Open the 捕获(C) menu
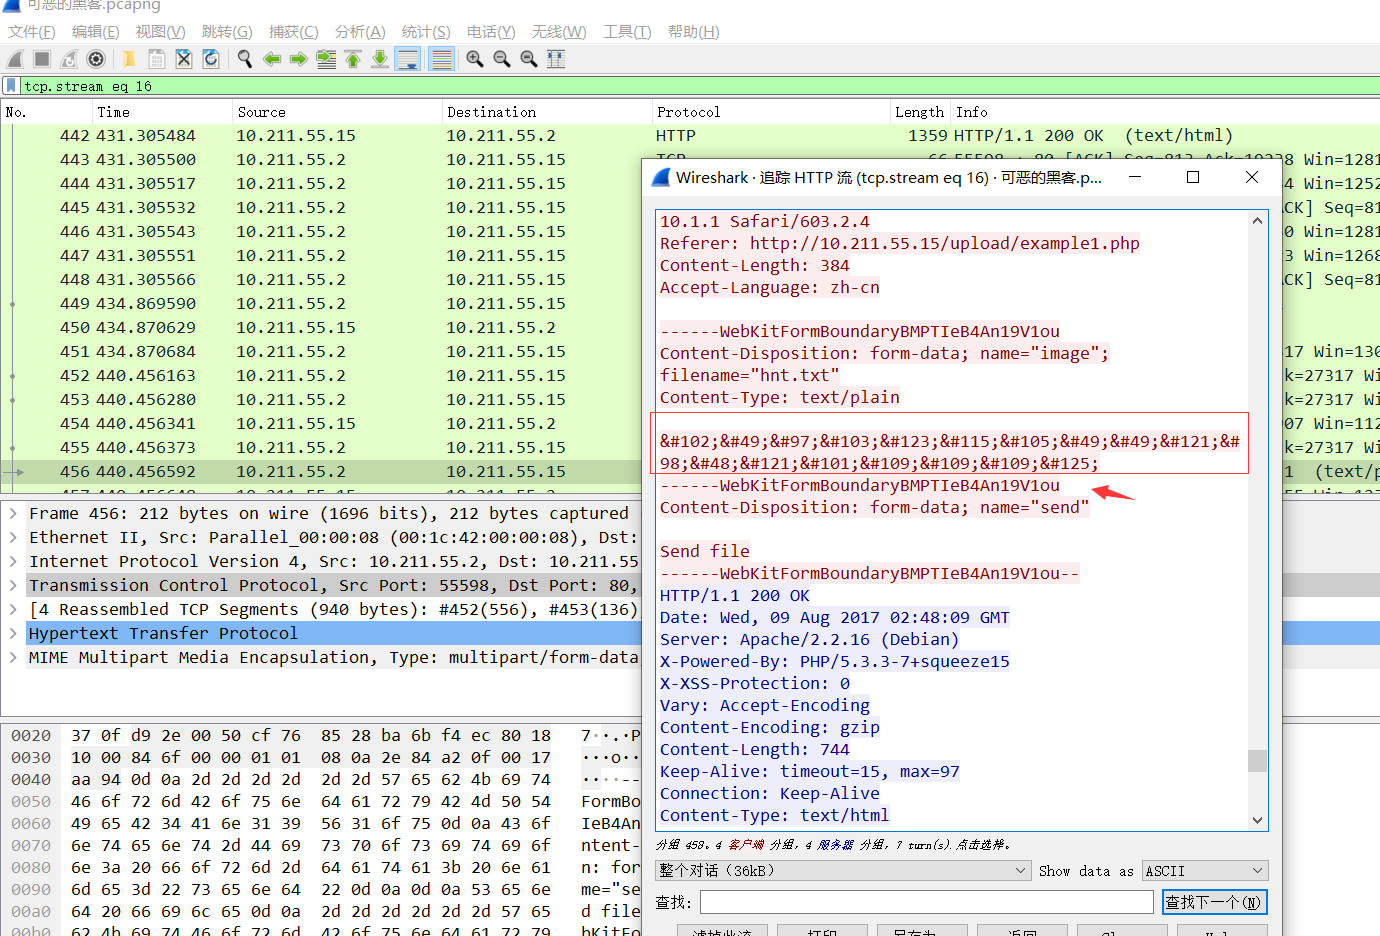 (x=293, y=32)
